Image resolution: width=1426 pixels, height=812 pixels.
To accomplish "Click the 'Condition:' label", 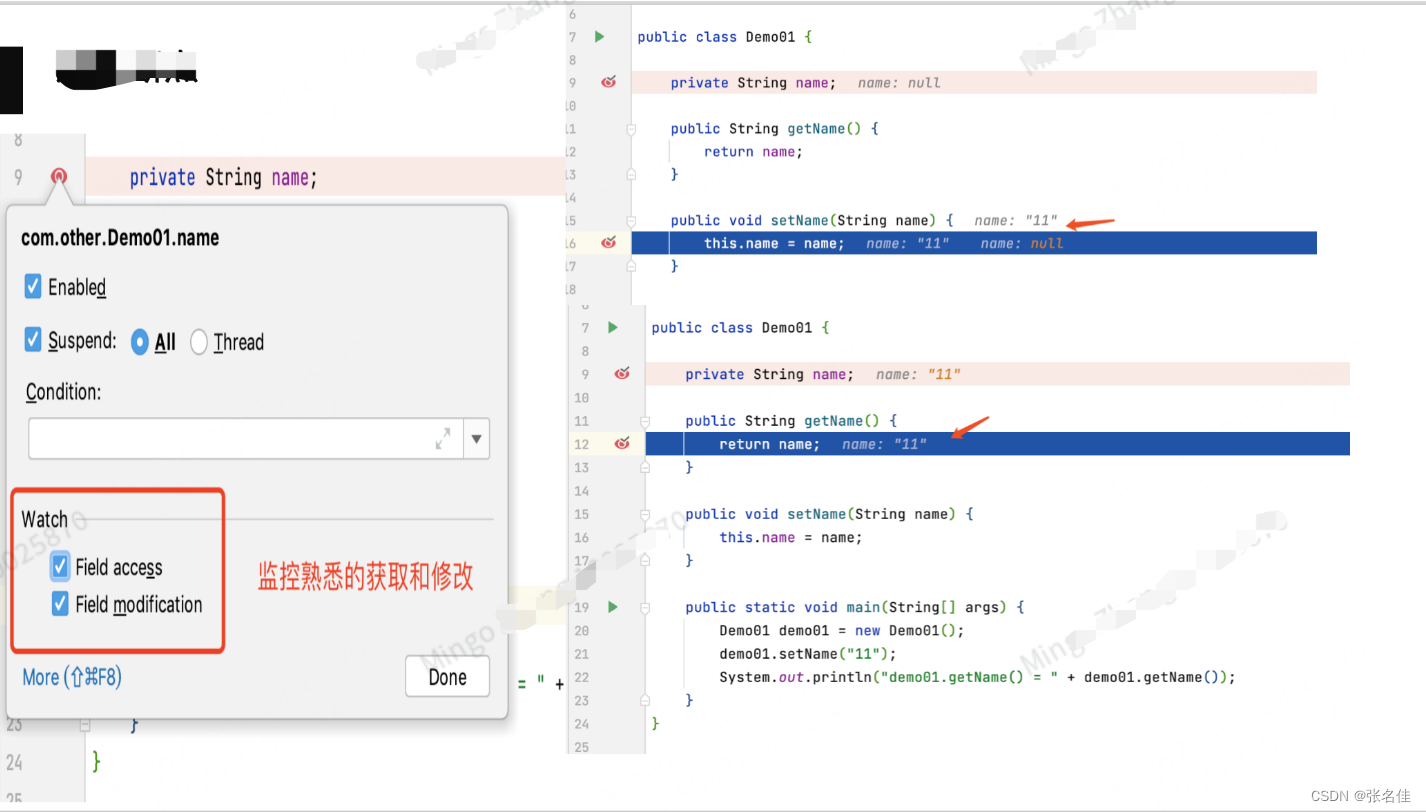I will tap(64, 392).
